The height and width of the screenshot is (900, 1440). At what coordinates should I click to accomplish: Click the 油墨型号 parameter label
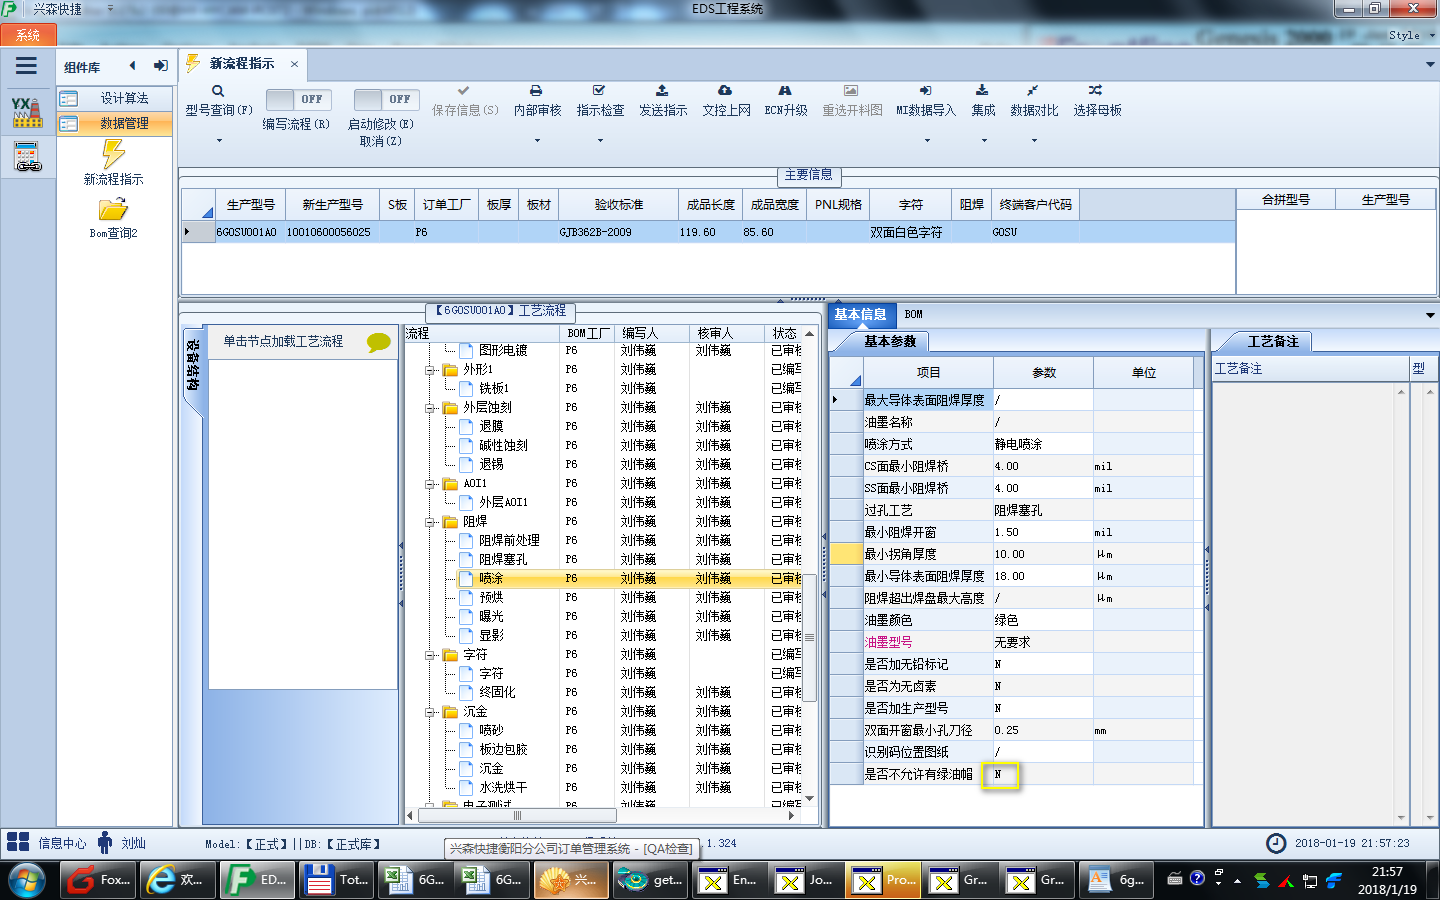click(888, 642)
